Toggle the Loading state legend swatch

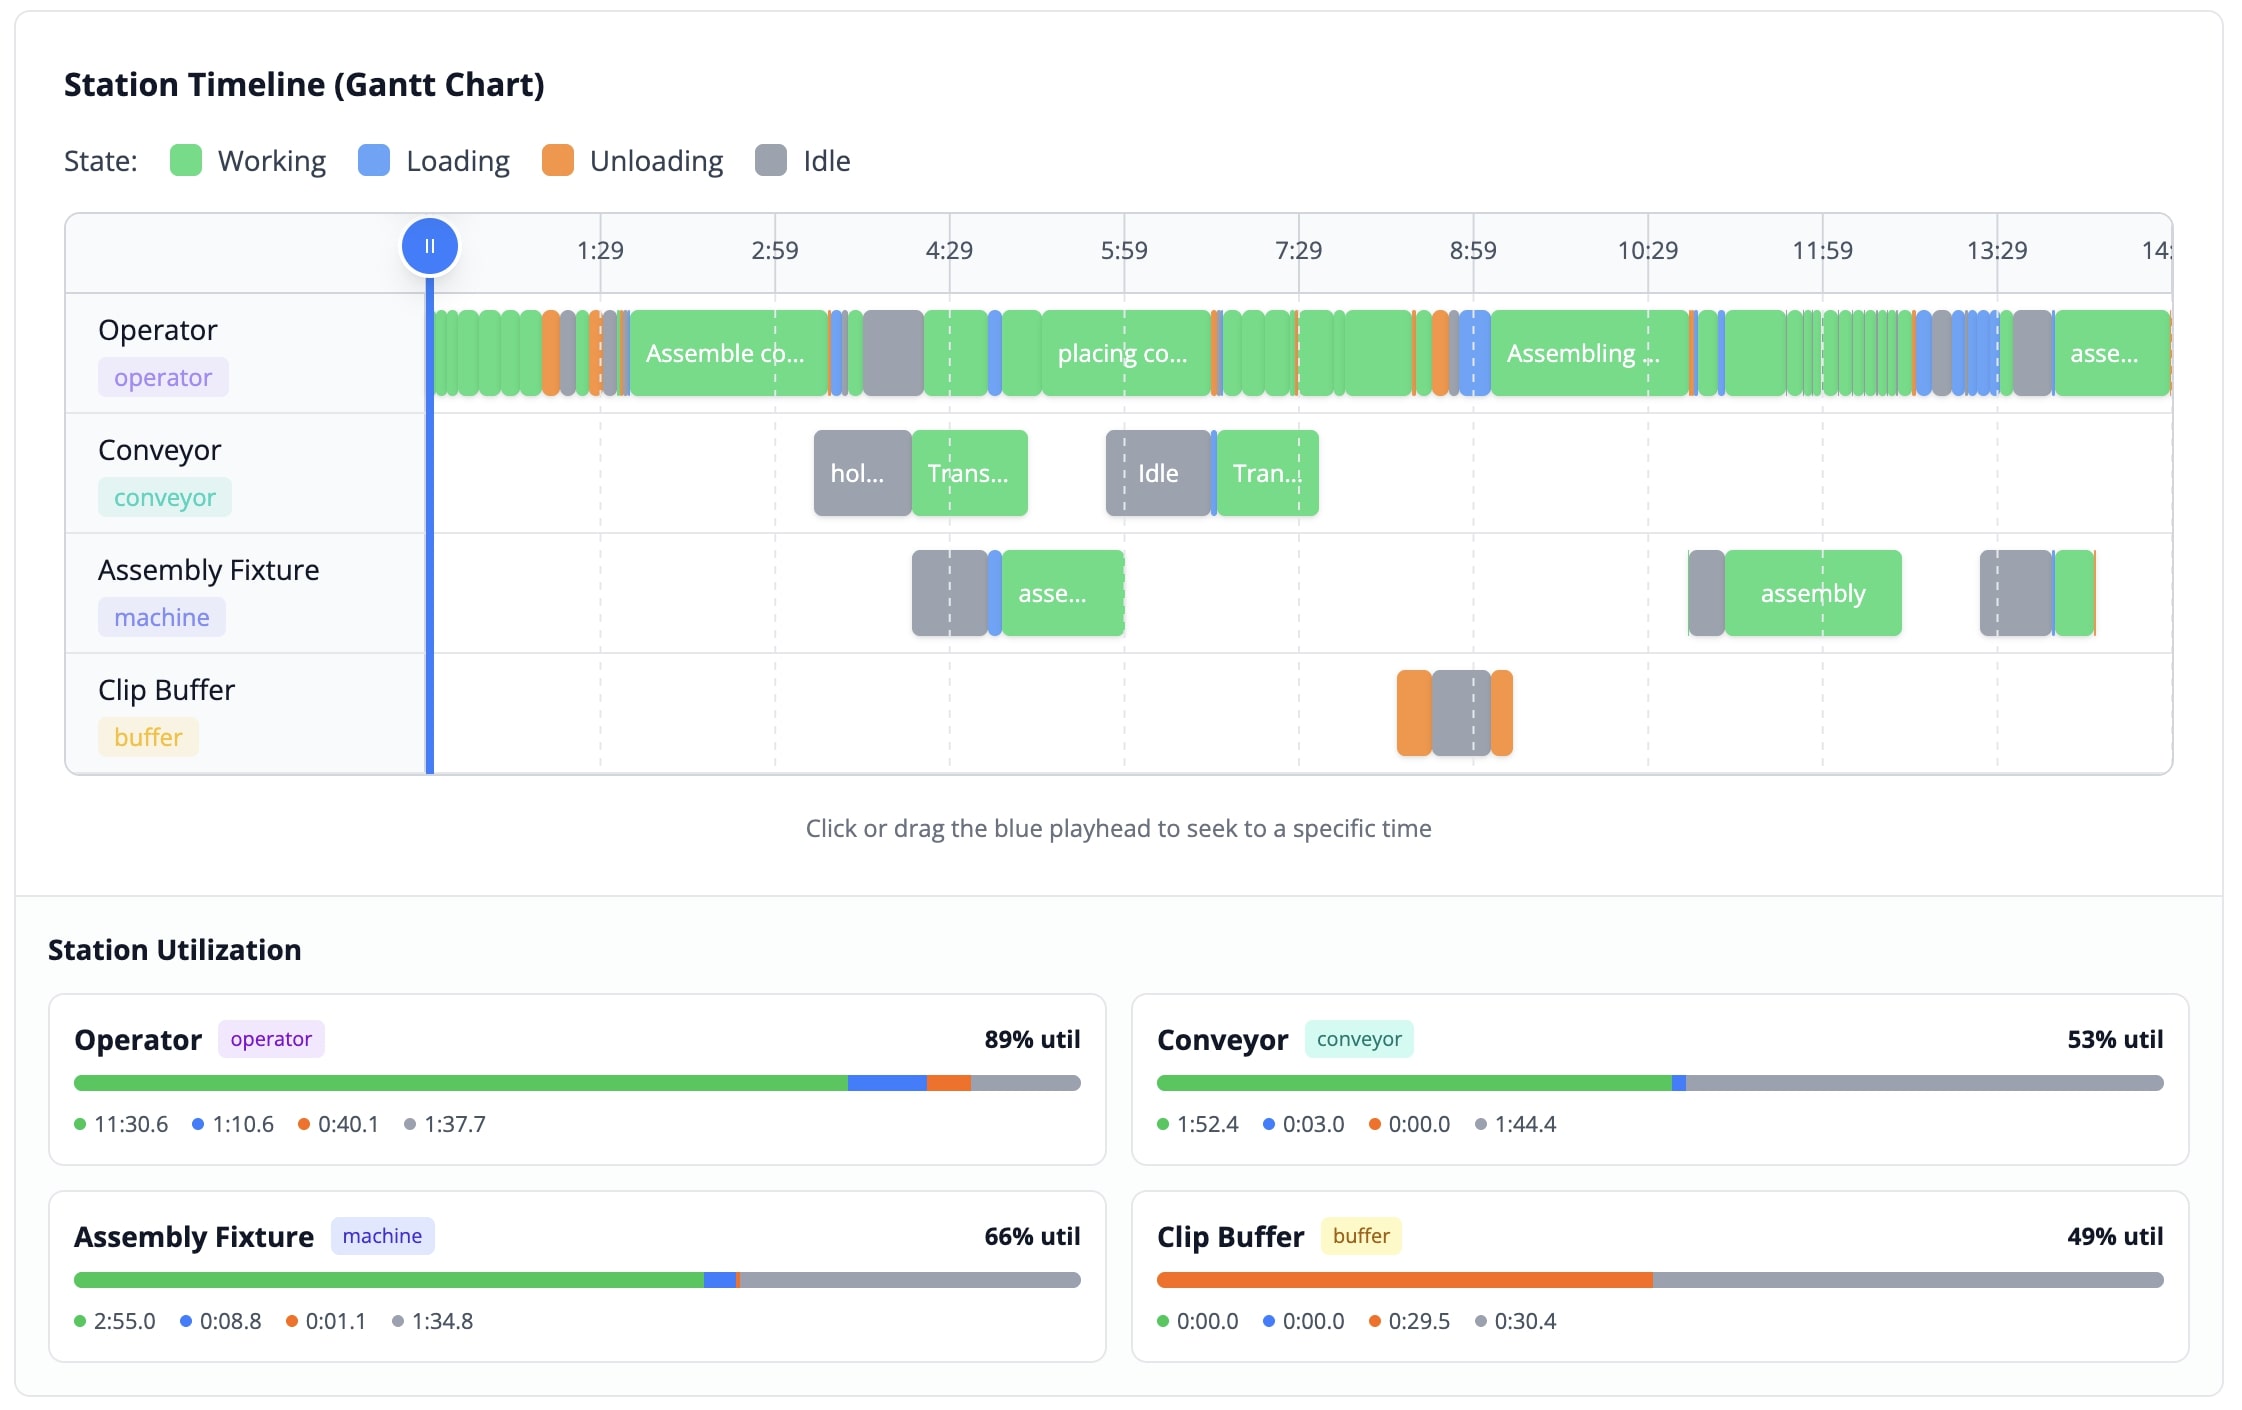coord(374,160)
